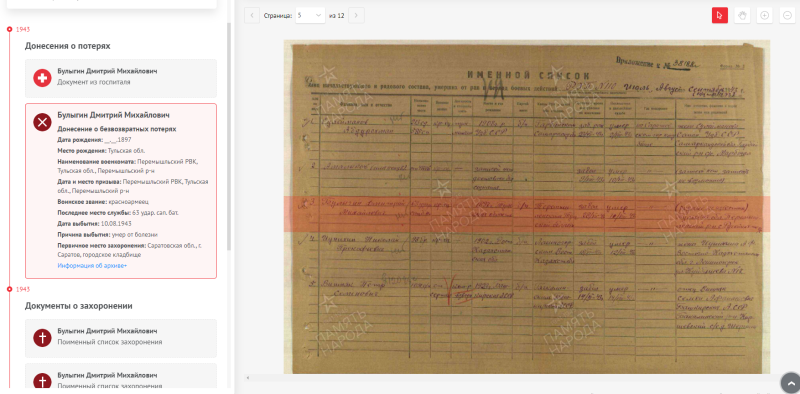
Task: Zoom out with the minus icon
Action: [788, 15]
